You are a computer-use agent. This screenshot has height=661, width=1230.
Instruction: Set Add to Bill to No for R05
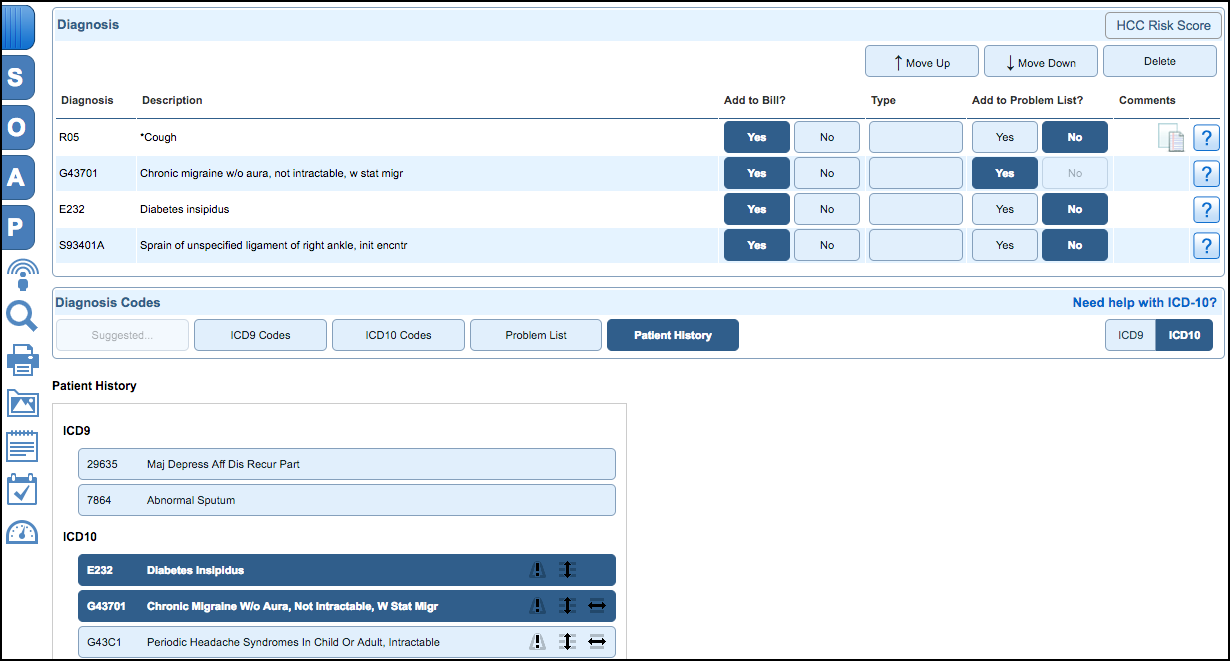click(826, 137)
